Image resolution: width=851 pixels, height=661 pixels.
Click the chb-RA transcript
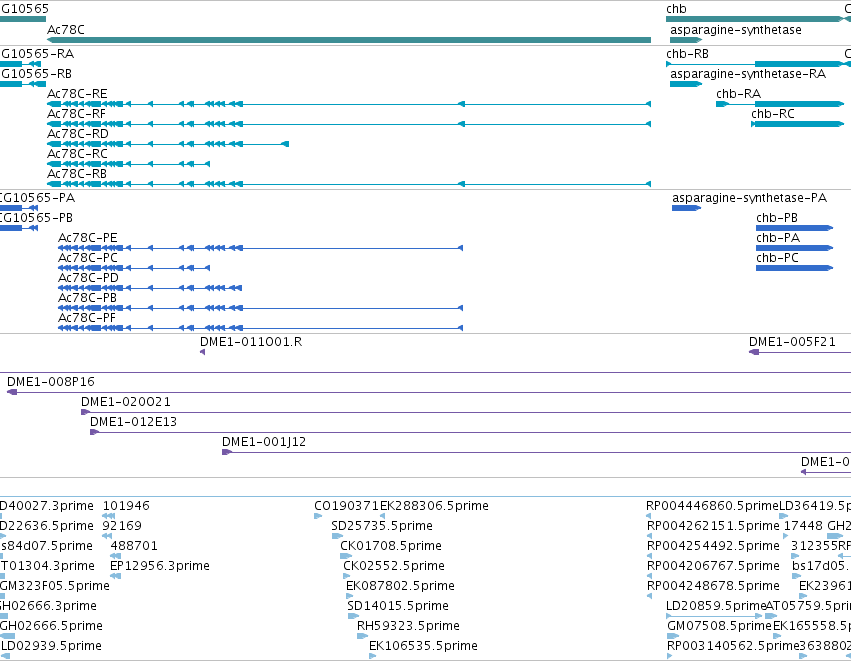tap(780, 104)
